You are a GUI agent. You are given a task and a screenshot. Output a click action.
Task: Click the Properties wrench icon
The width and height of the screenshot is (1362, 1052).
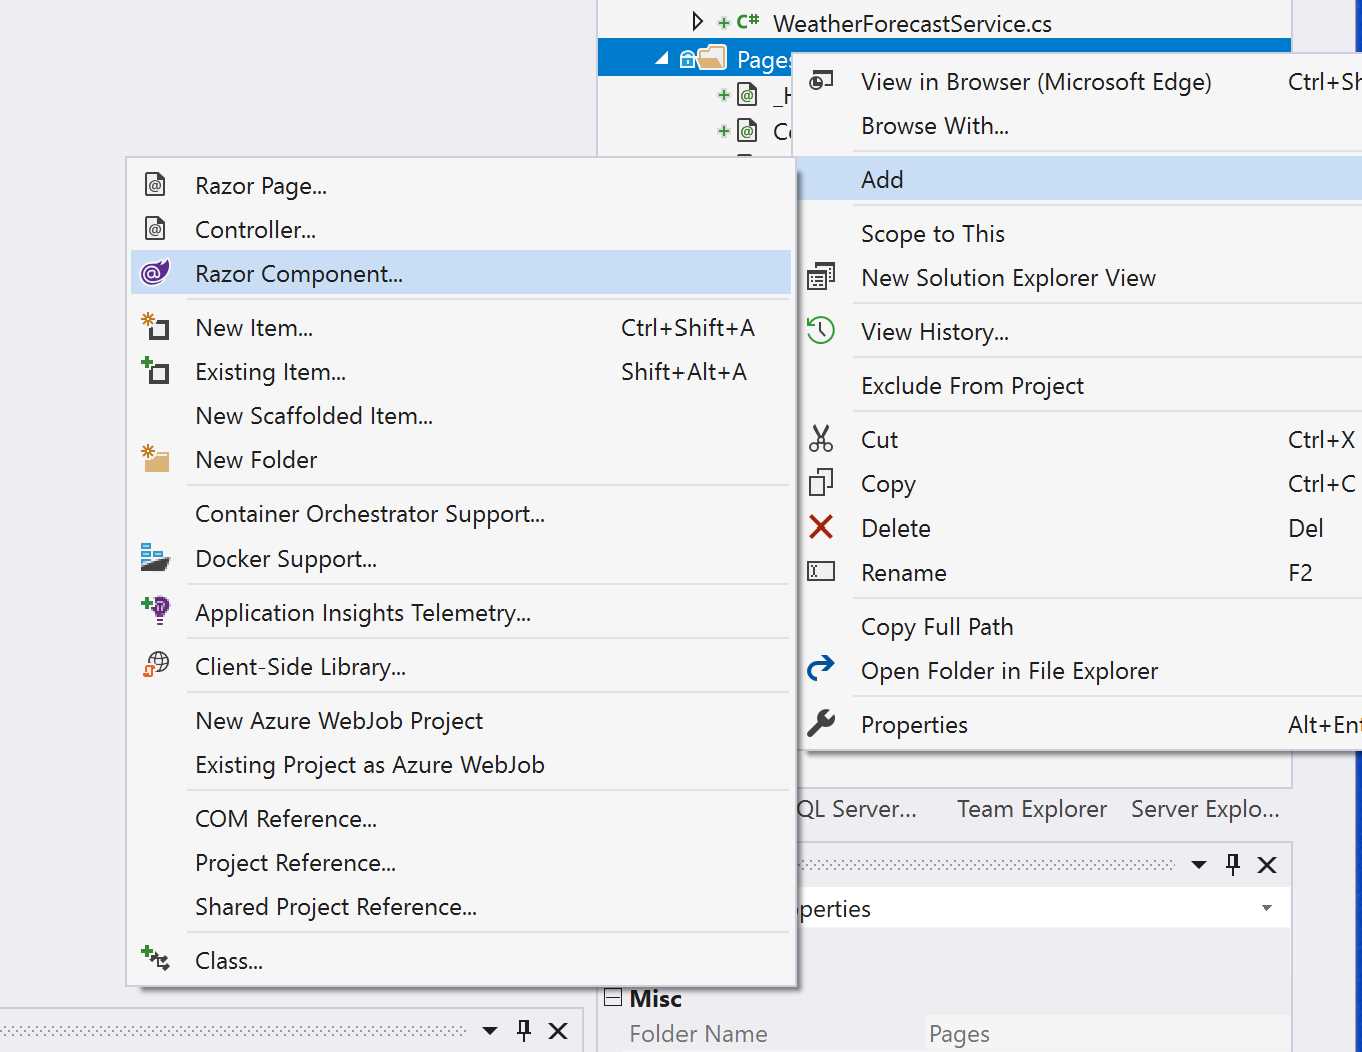[x=821, y=723]
